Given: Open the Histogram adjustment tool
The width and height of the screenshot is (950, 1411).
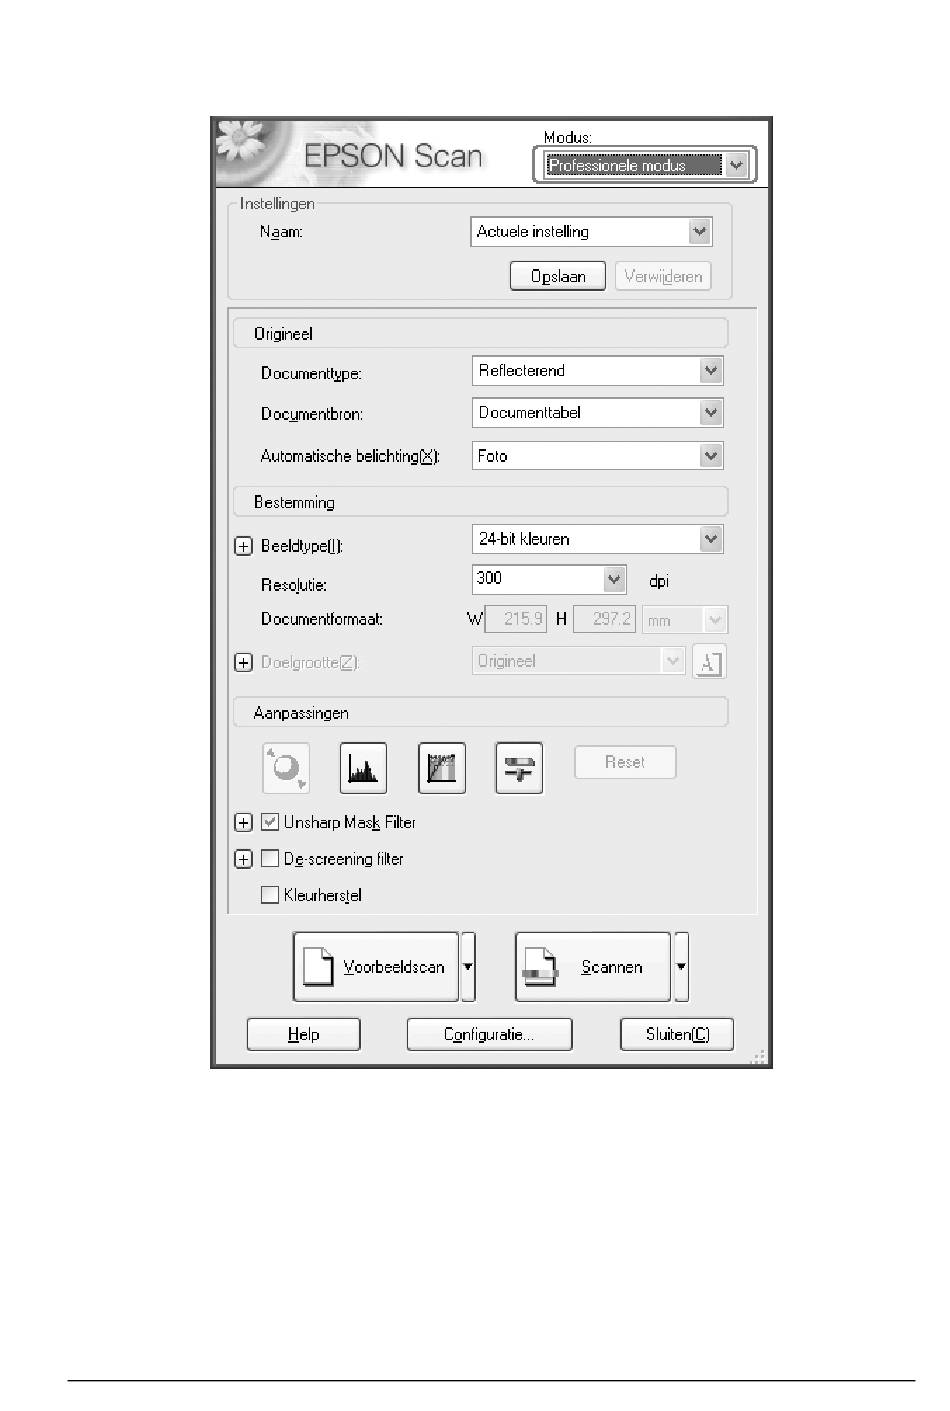Looking at the screenshot, I should pyautogui.click(x=363, y=768).
